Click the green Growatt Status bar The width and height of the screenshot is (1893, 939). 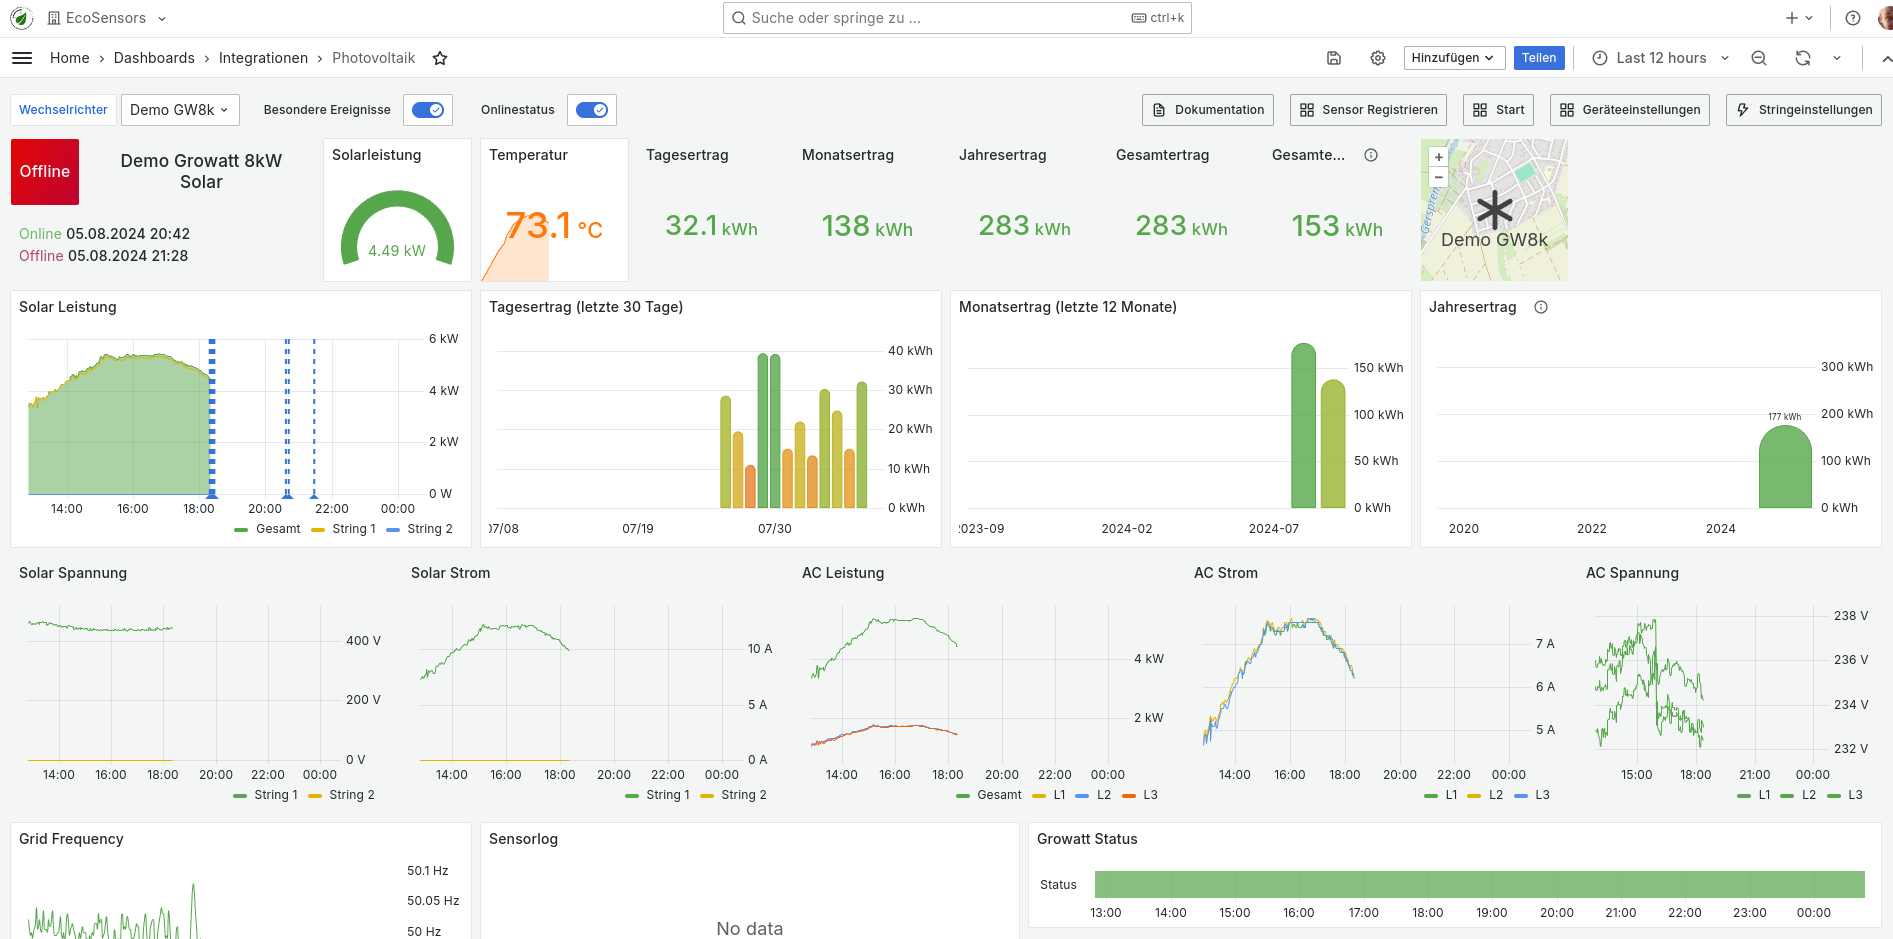click(1480, 884)
